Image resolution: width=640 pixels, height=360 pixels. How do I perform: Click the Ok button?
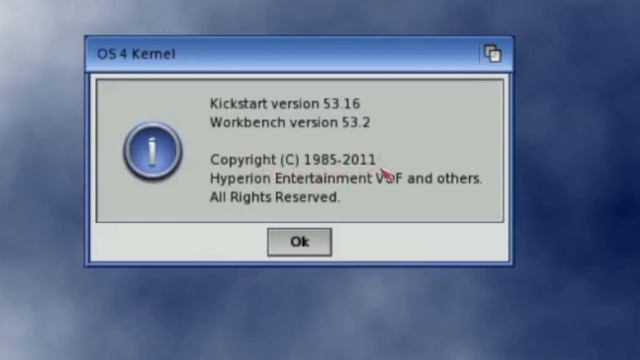tap(300, 242)
